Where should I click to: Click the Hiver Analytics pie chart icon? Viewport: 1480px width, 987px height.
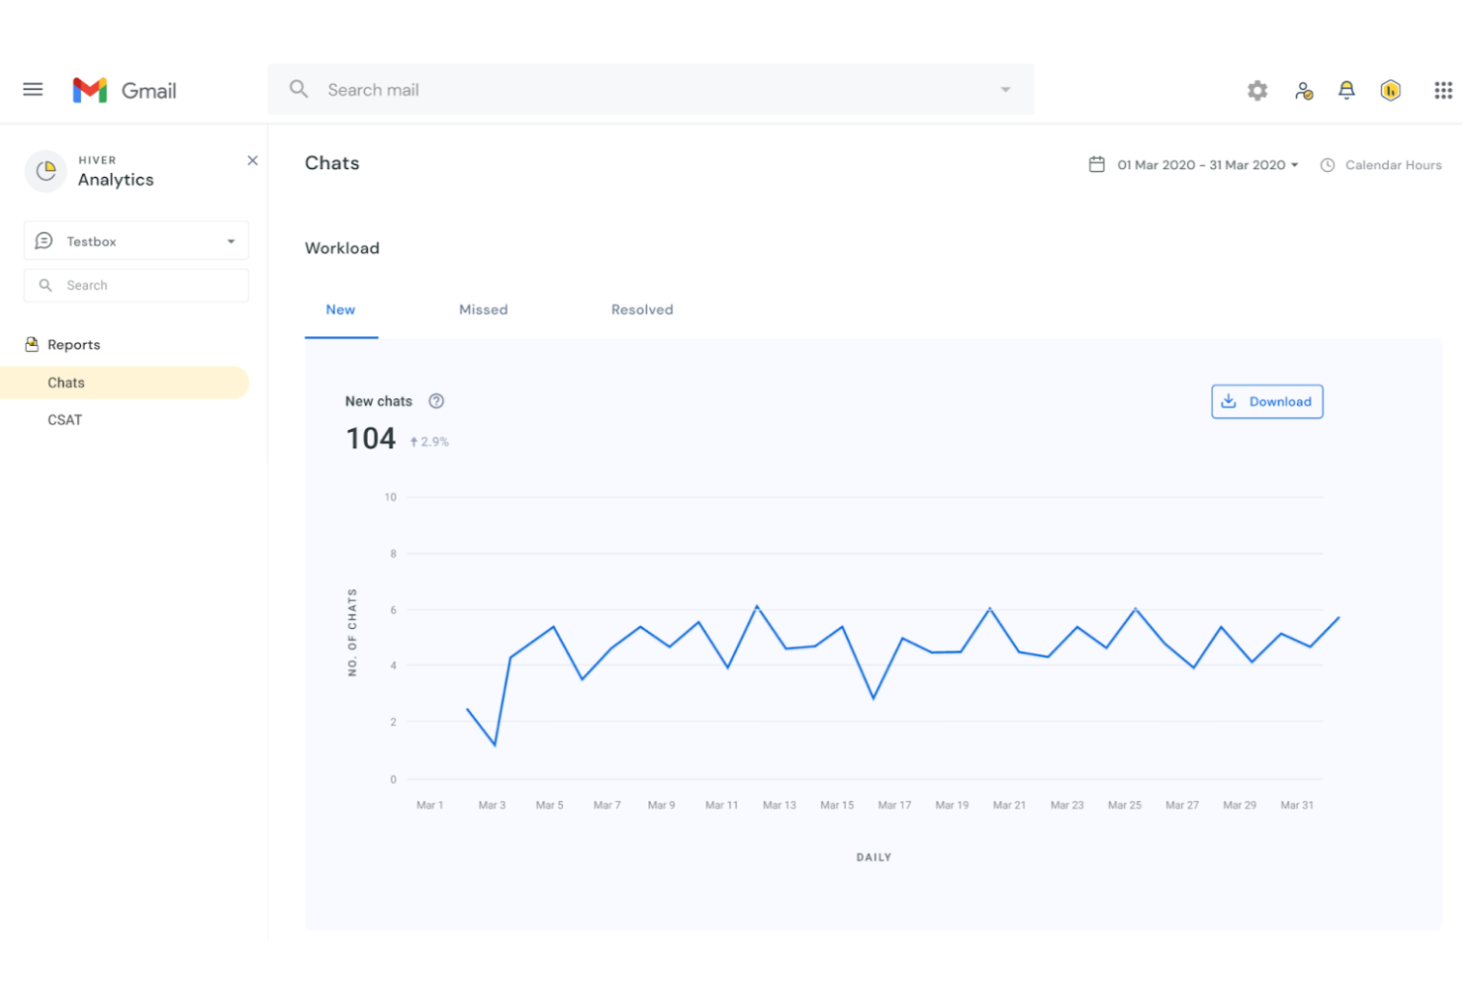[x=45, y=171]
